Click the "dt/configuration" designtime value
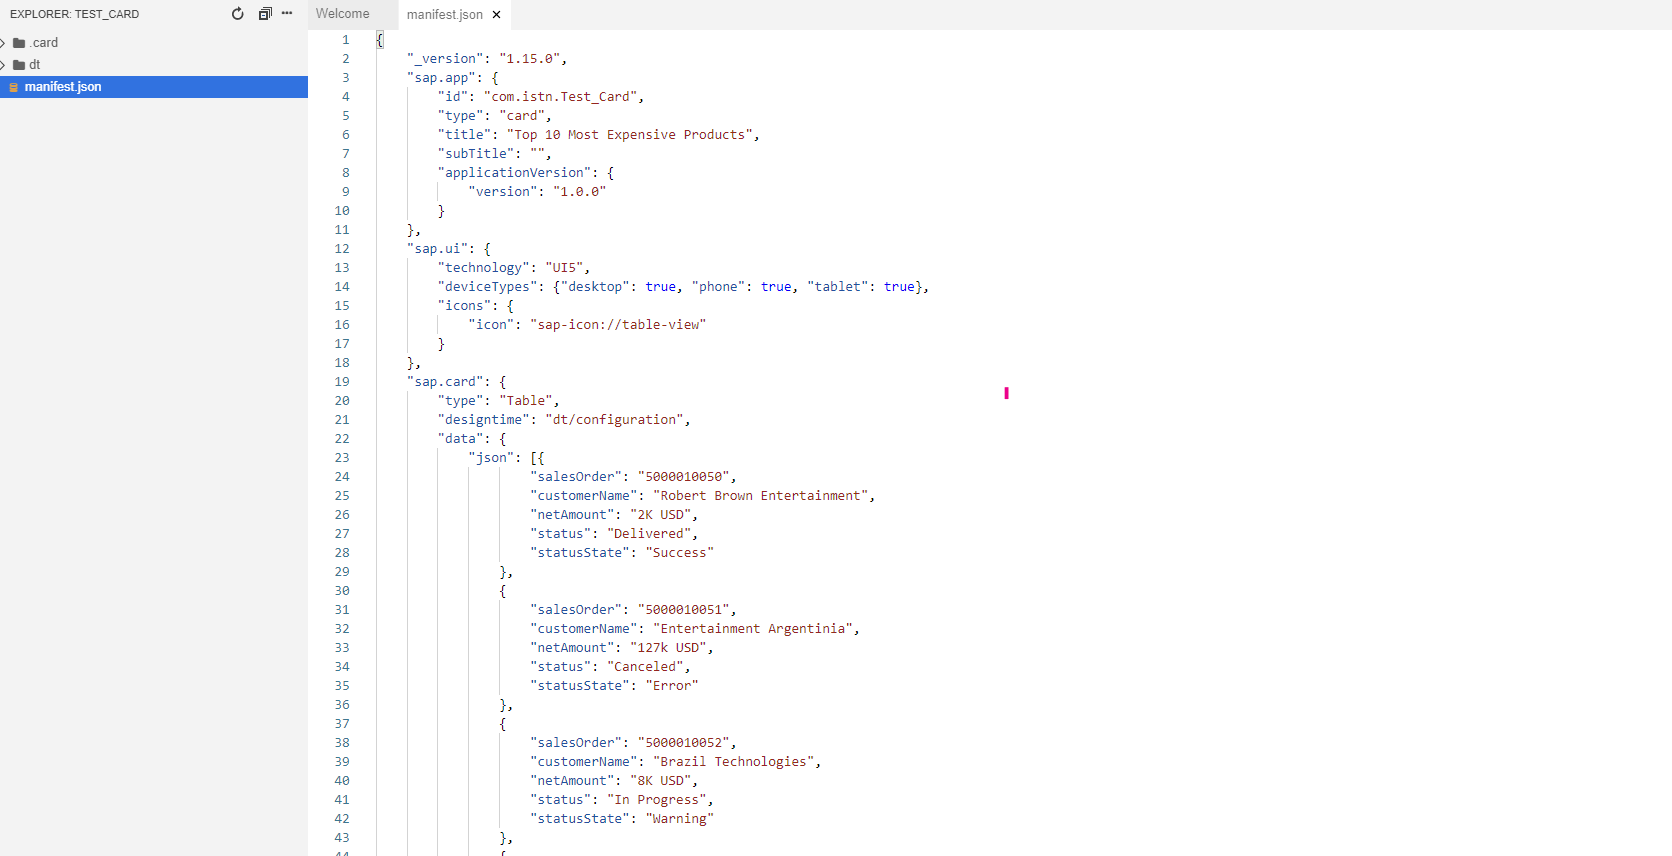Viewport: 1672px width, 856px height. (614, 420)
